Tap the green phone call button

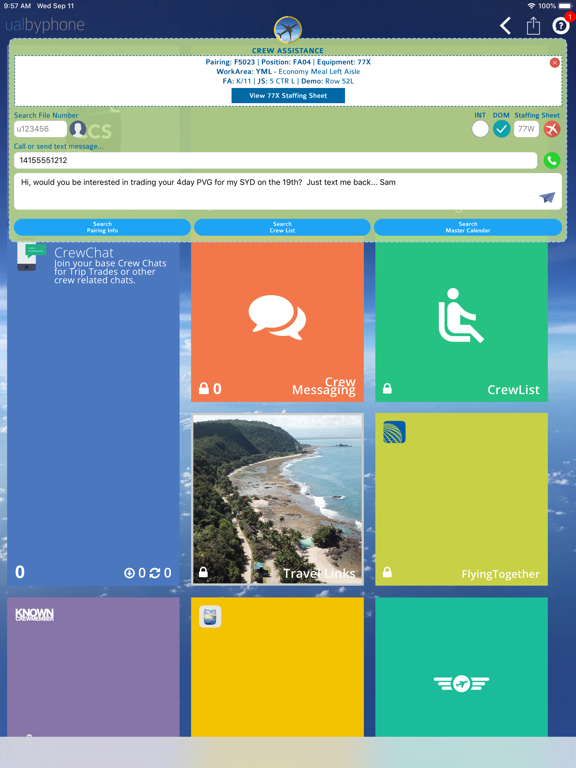(x=552, y=161)
